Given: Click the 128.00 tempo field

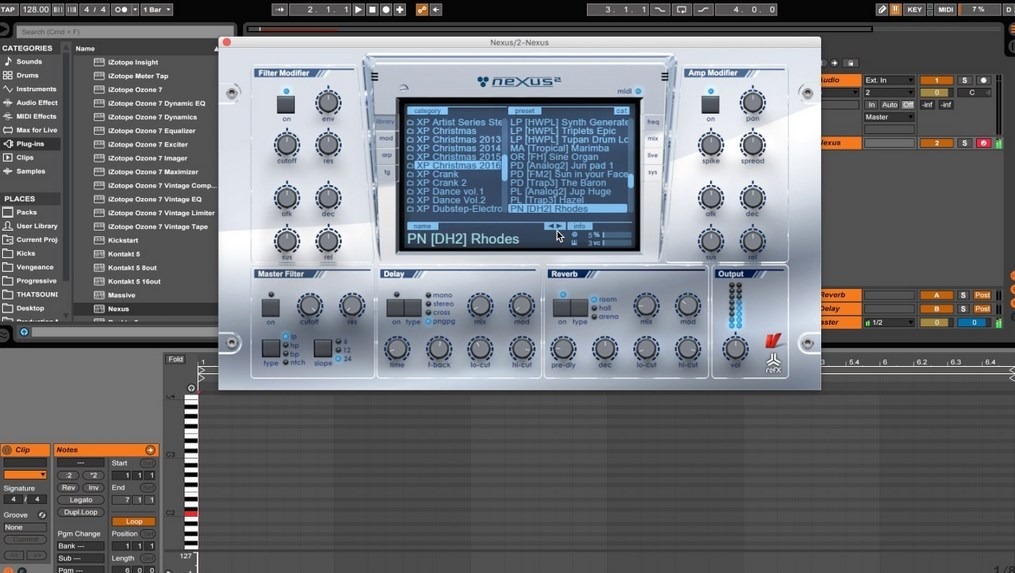Looking at the screenshot, I should pyautogui.click(x=35, y=10).
